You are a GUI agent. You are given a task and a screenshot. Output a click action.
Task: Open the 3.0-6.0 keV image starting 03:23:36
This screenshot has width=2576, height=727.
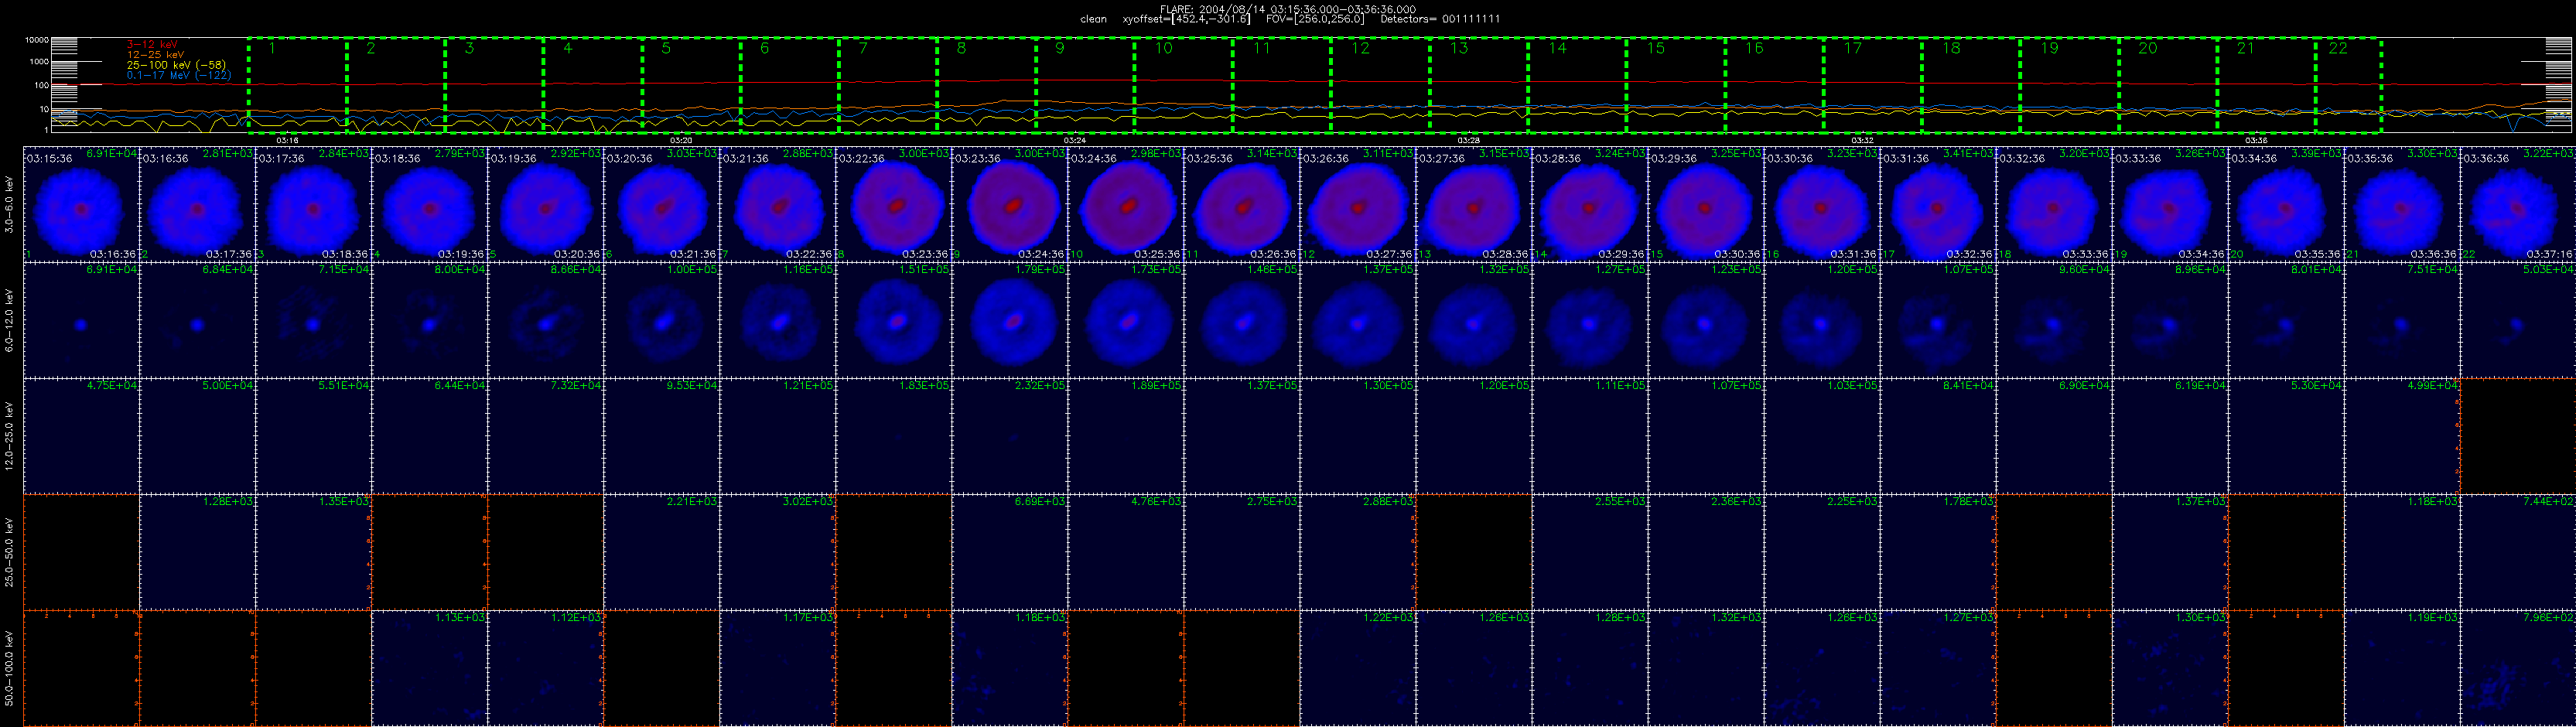[x=1010, y=204]
